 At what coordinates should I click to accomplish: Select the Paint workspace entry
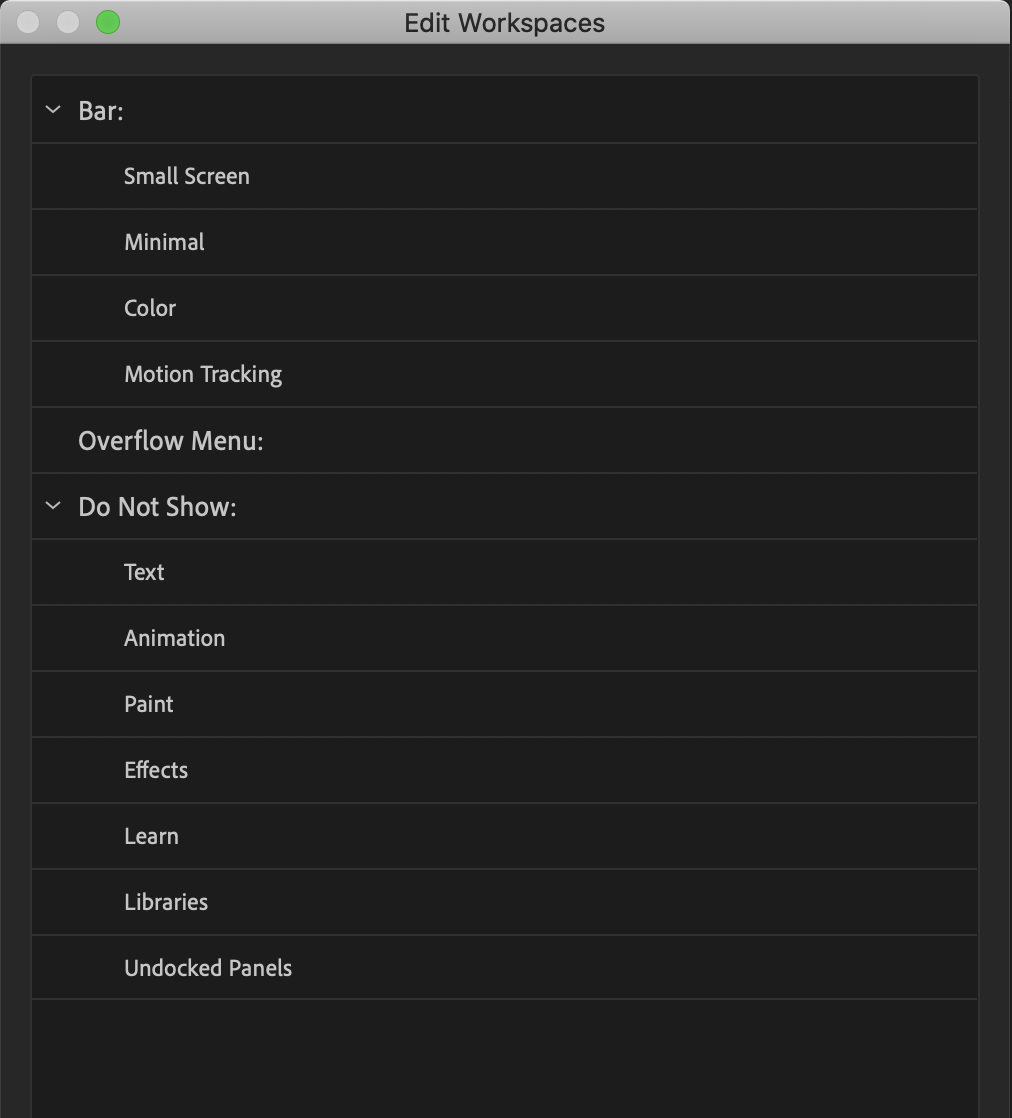coord(148,704)
